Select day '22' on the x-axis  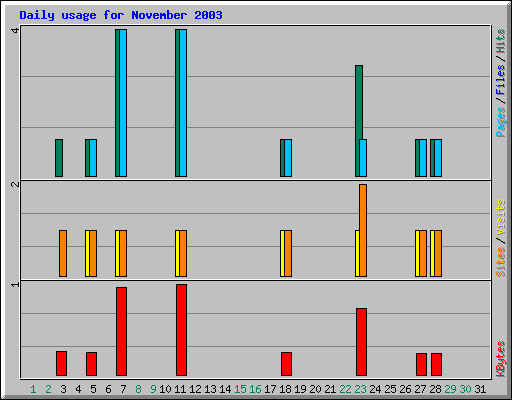(345, 389)
